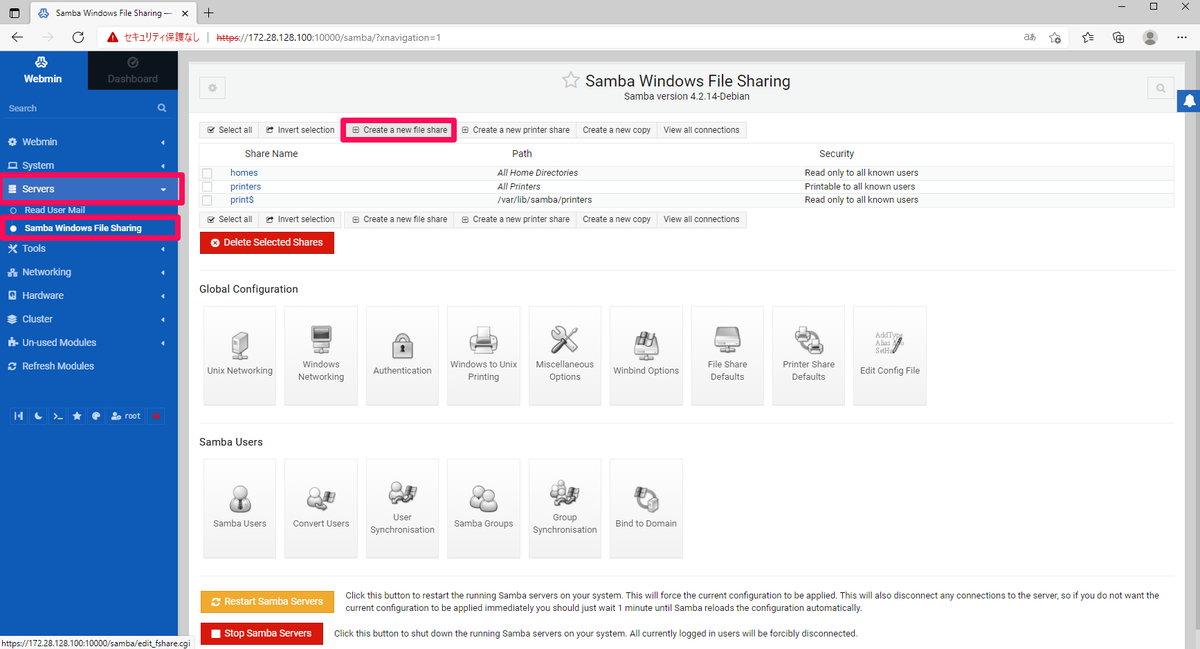The image size is (1200, 649).
Task: Collapse the Servers sidebar category
Action: click(x=89, y=189)
